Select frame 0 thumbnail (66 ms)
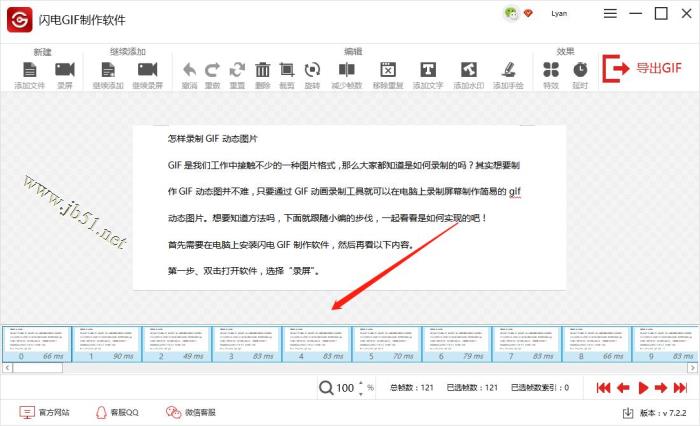This screenshot has height=426, width=700. pos(37,344)
